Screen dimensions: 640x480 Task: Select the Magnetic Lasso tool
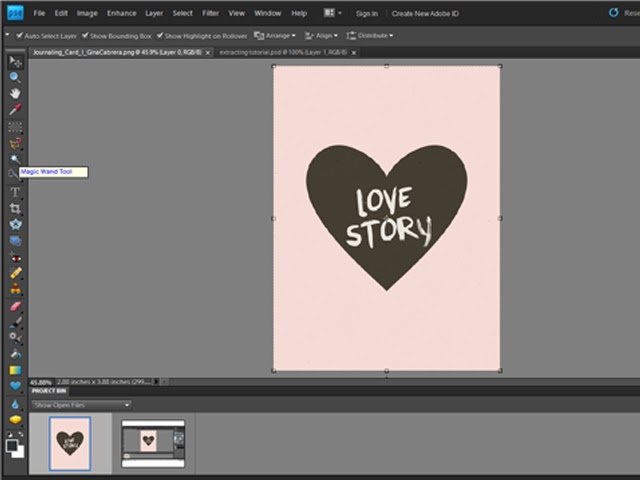[x=15, y=143]
